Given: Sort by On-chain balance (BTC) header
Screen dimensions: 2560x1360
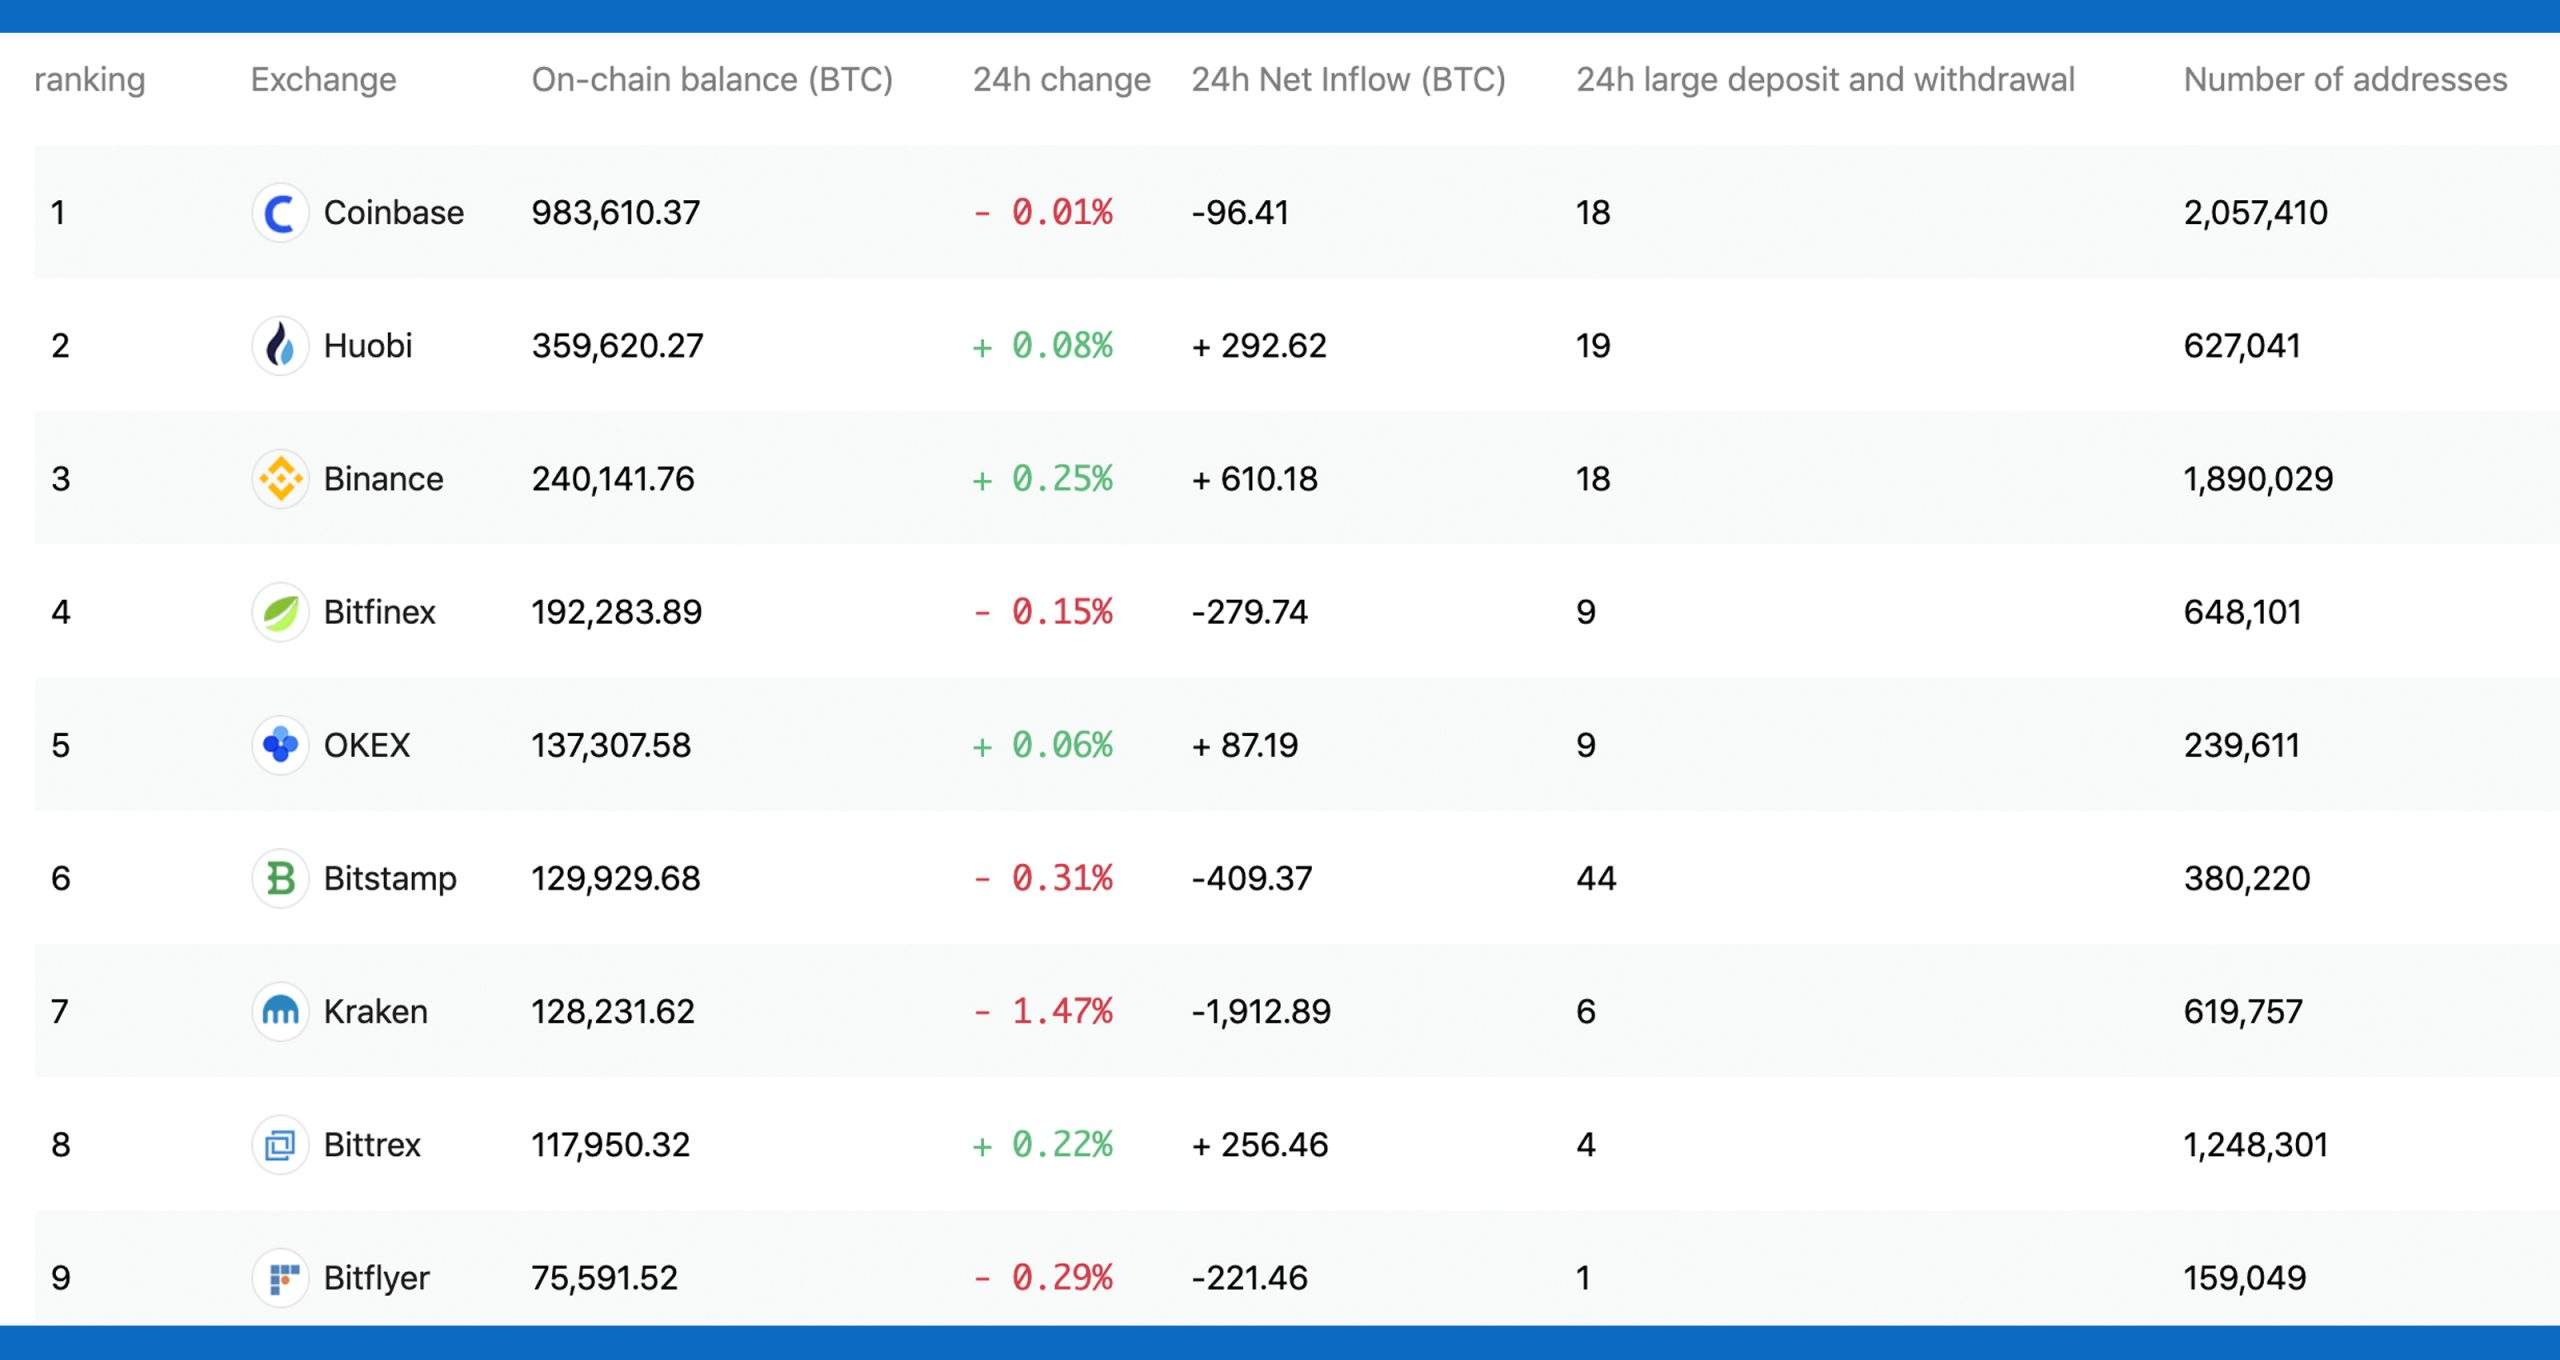Looking at the screenshot, I should coord(711,79).
